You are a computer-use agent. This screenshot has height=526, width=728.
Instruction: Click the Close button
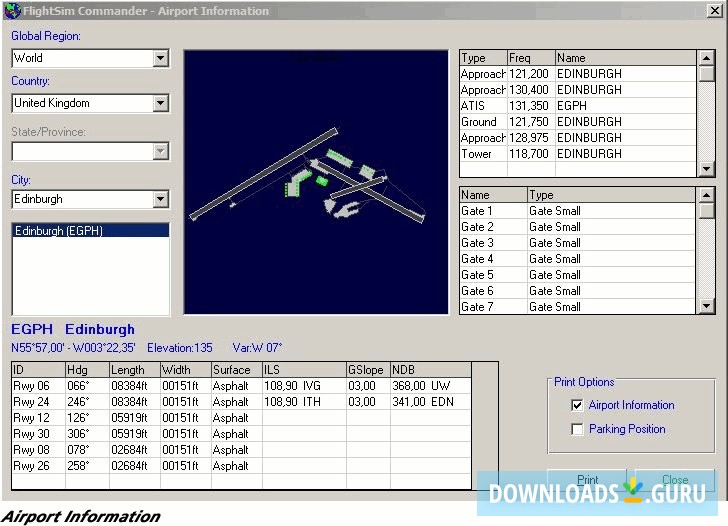(x=675, y=480)
